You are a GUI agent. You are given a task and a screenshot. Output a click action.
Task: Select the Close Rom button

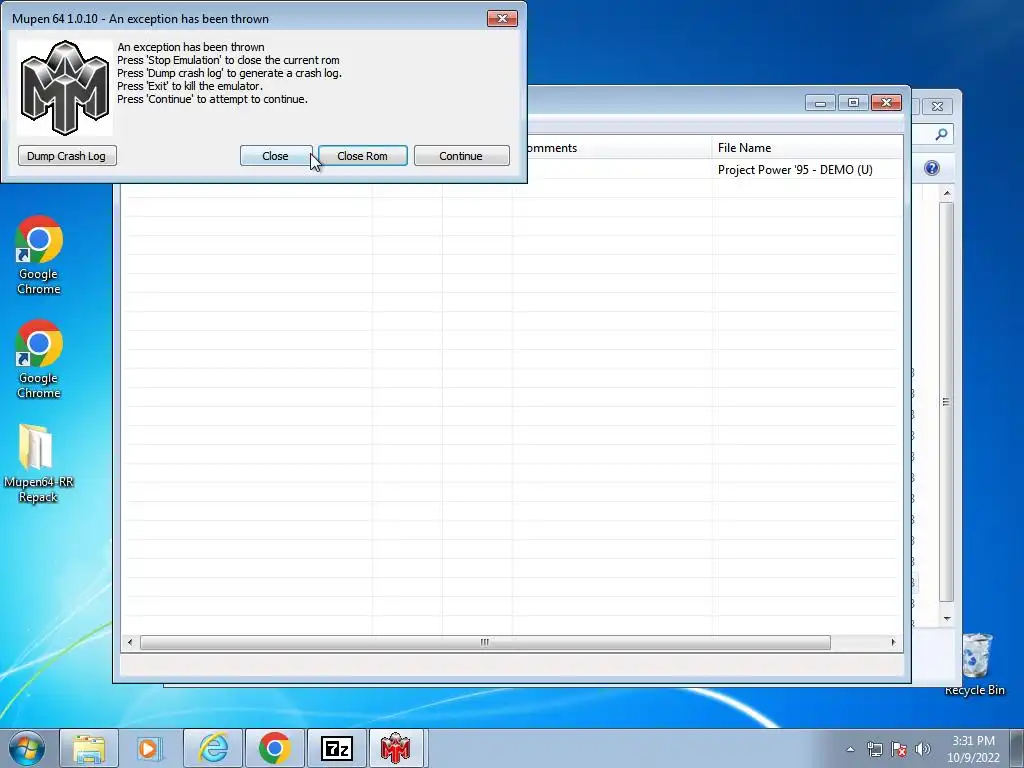tap(362, 156)
